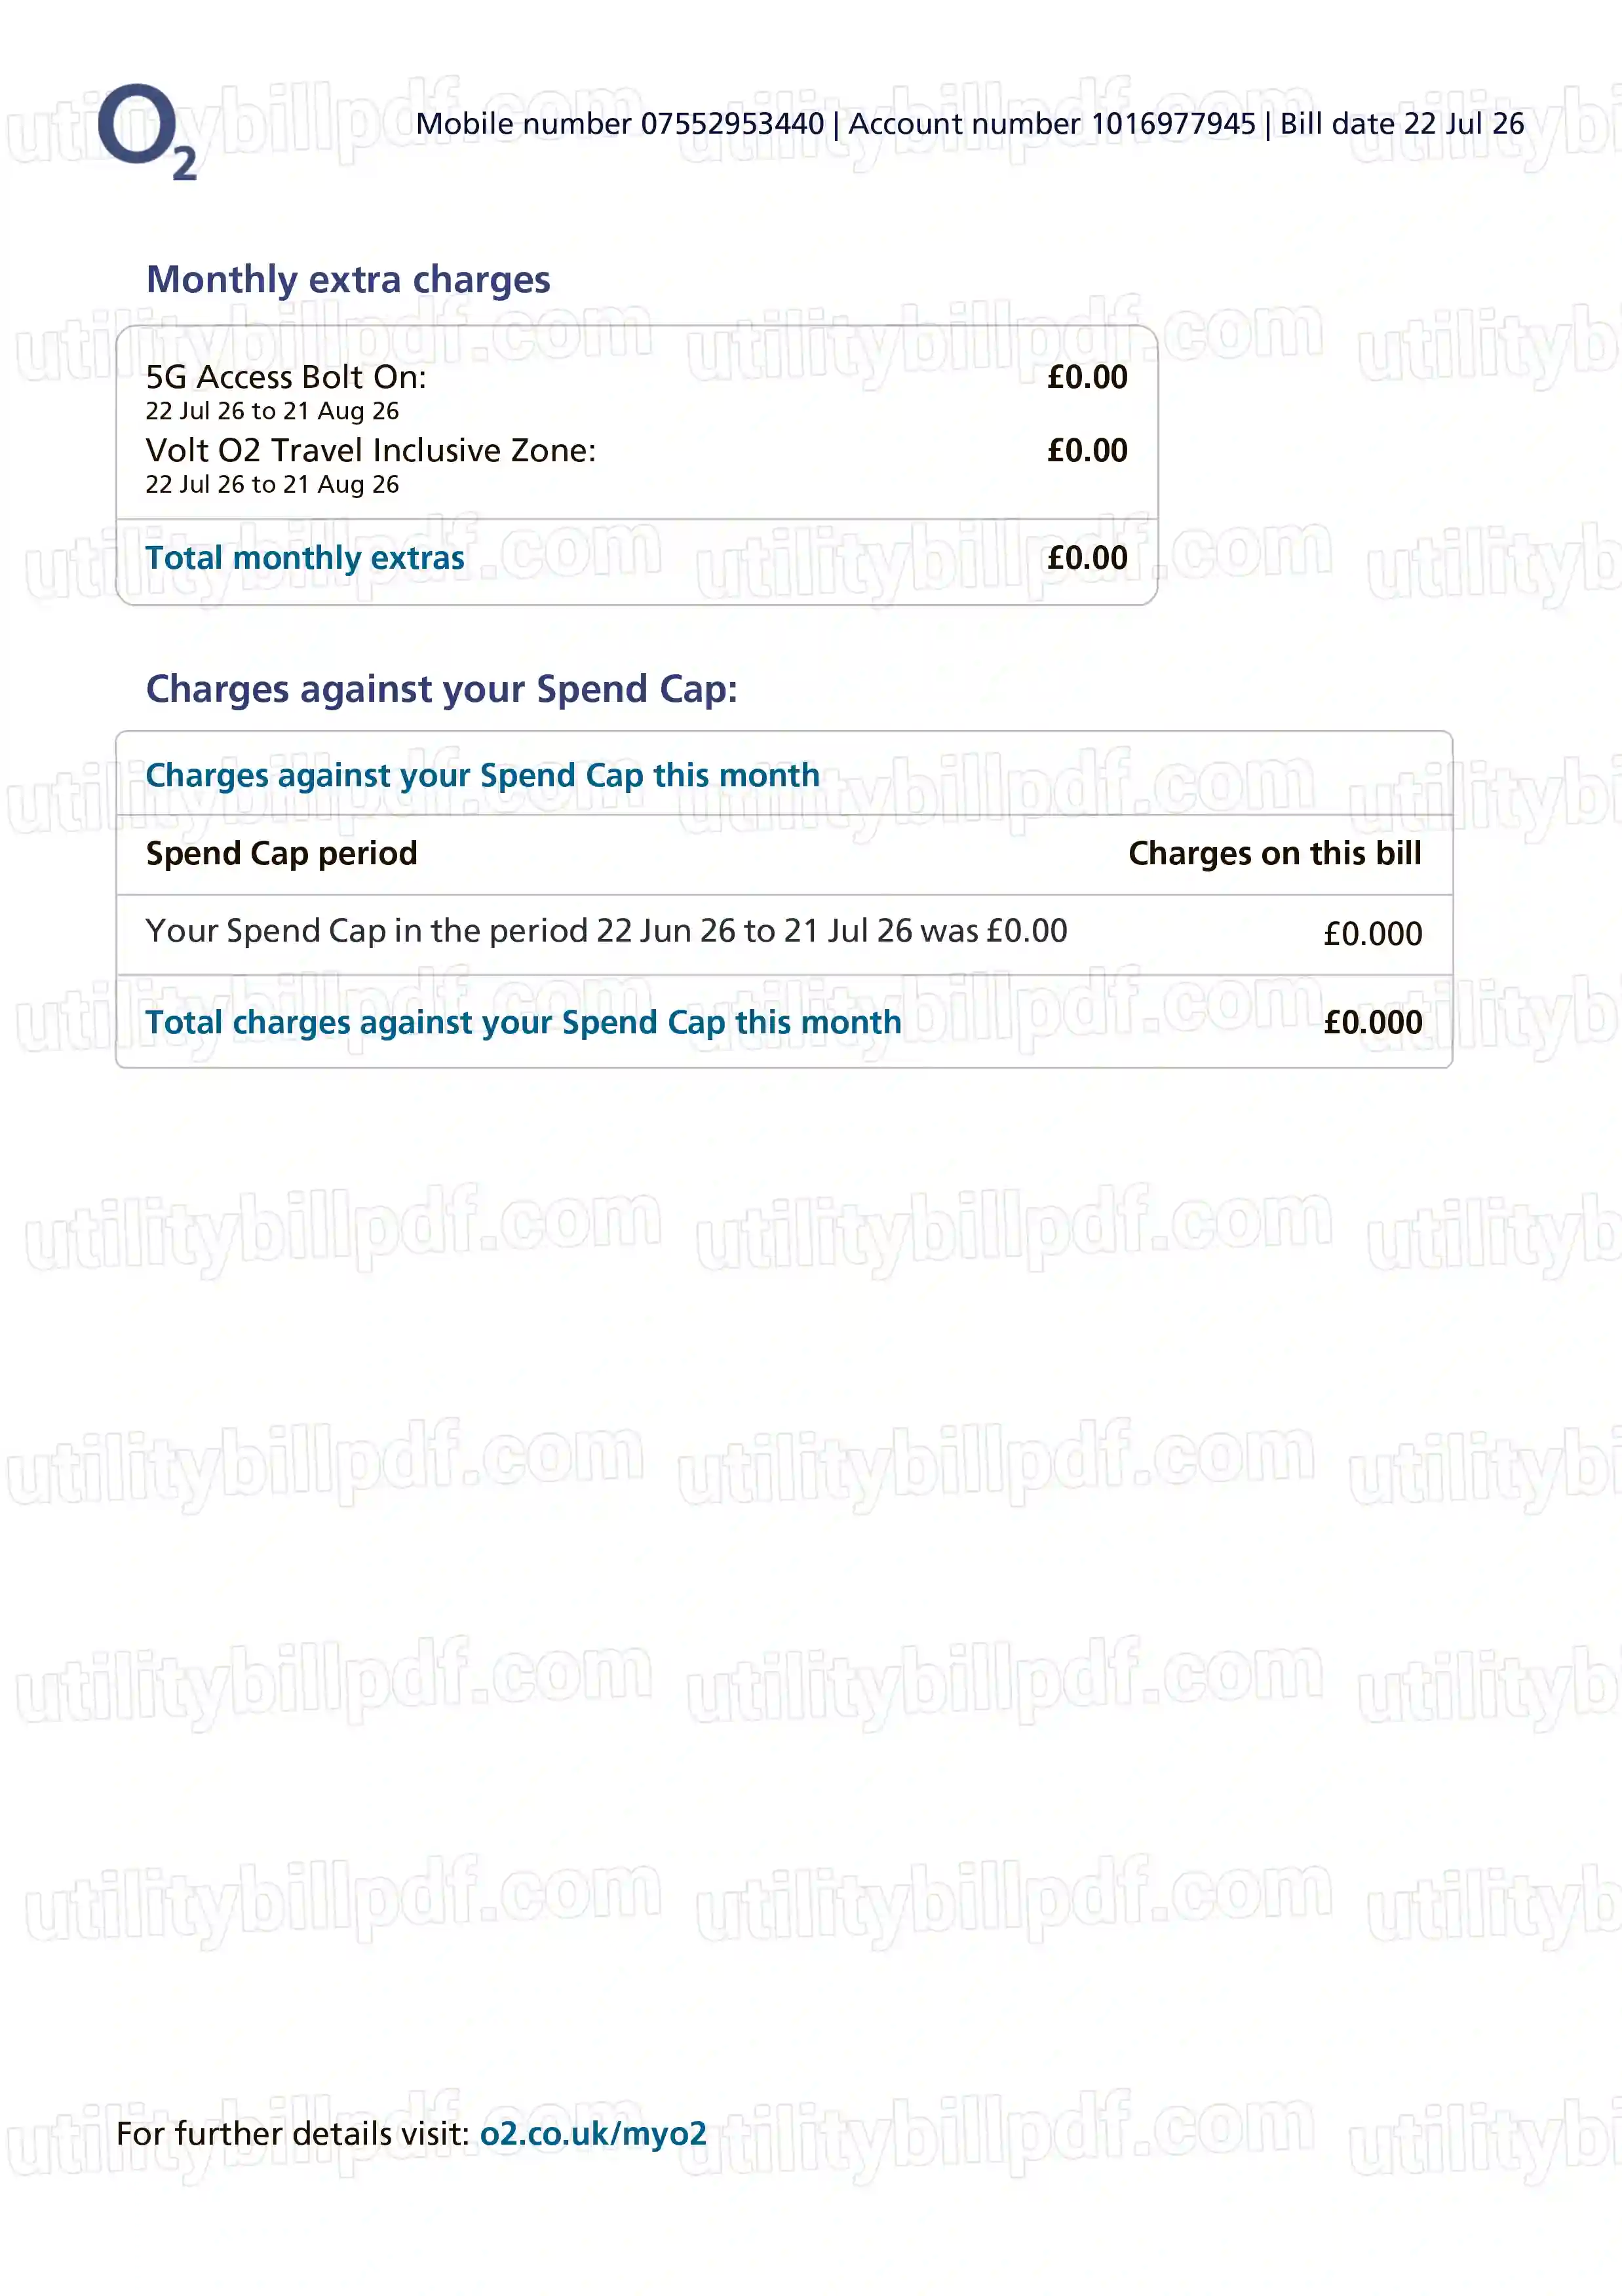The width and height of the screenshot is (1622, 2296).
Task: Click the O2 logo icon
Action: point(147,131)
